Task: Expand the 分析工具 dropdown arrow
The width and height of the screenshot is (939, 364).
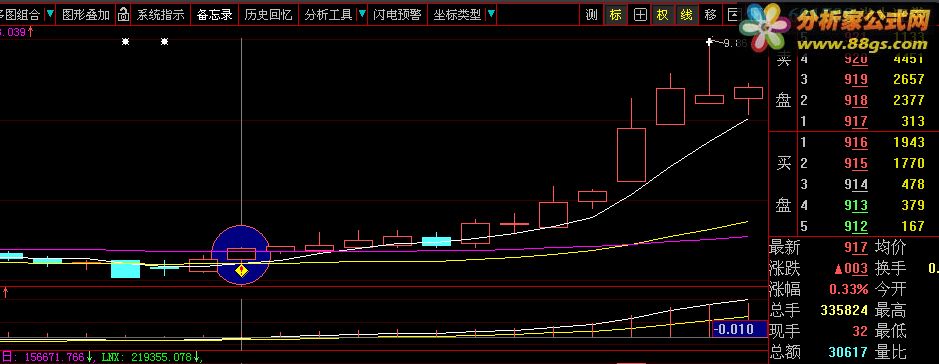Action: pyautogui.click(x=362, y=14)
